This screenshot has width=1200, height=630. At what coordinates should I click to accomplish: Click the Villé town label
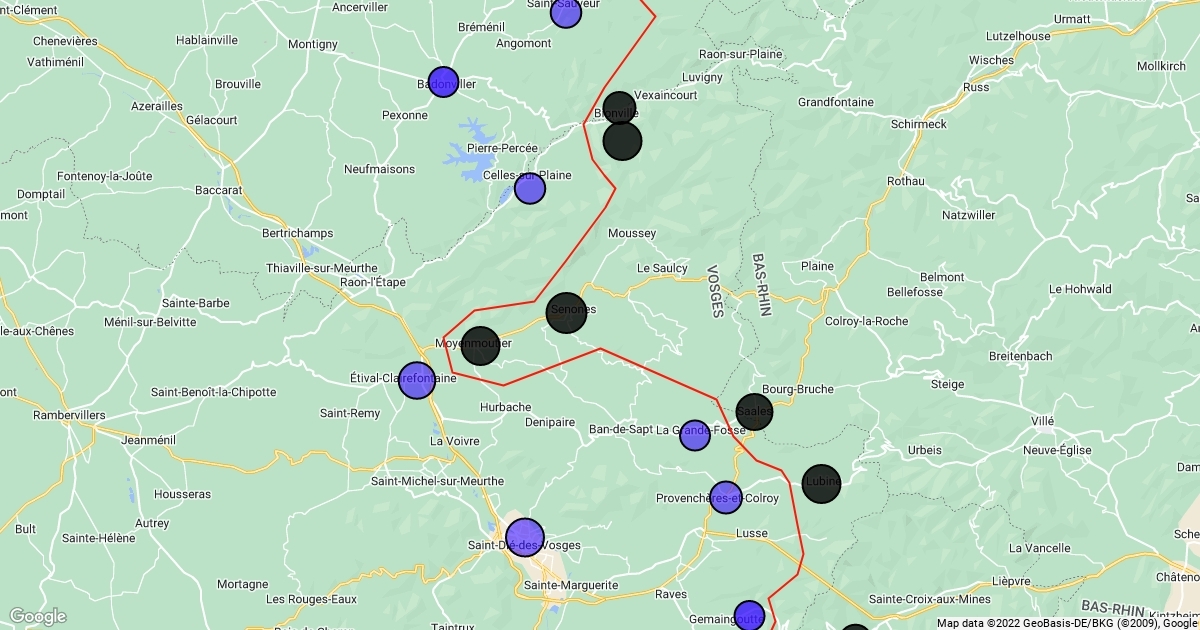1042,421
